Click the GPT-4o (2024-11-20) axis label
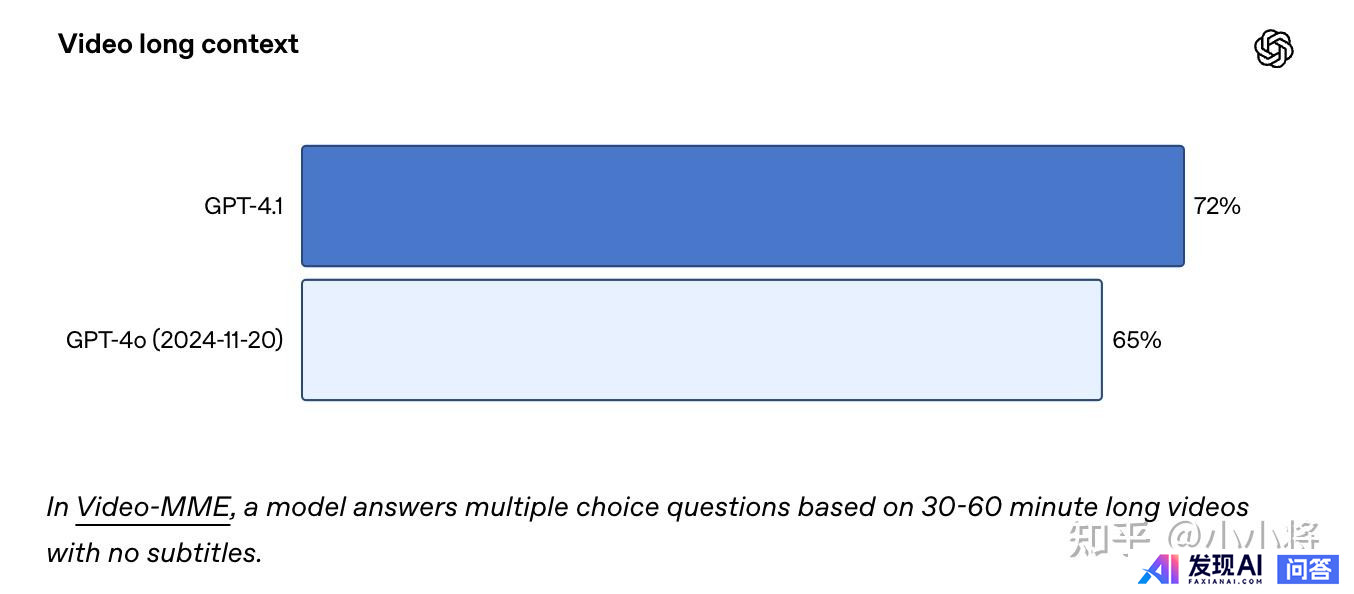This screenshot has height=594, width=1354. coord(175,340)
